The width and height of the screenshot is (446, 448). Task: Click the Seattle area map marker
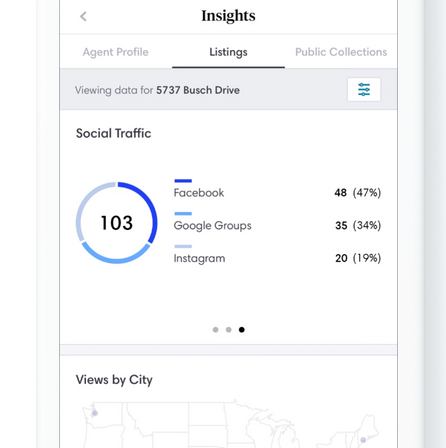click(95, 413)
